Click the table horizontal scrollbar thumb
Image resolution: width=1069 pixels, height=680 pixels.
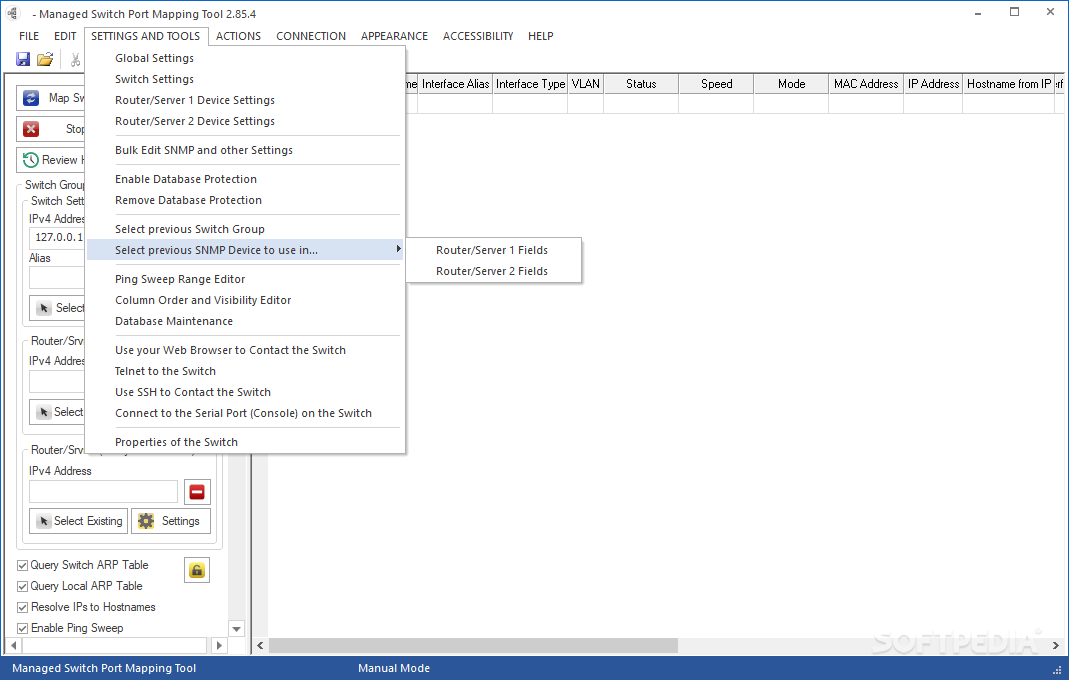pos(473,645)
